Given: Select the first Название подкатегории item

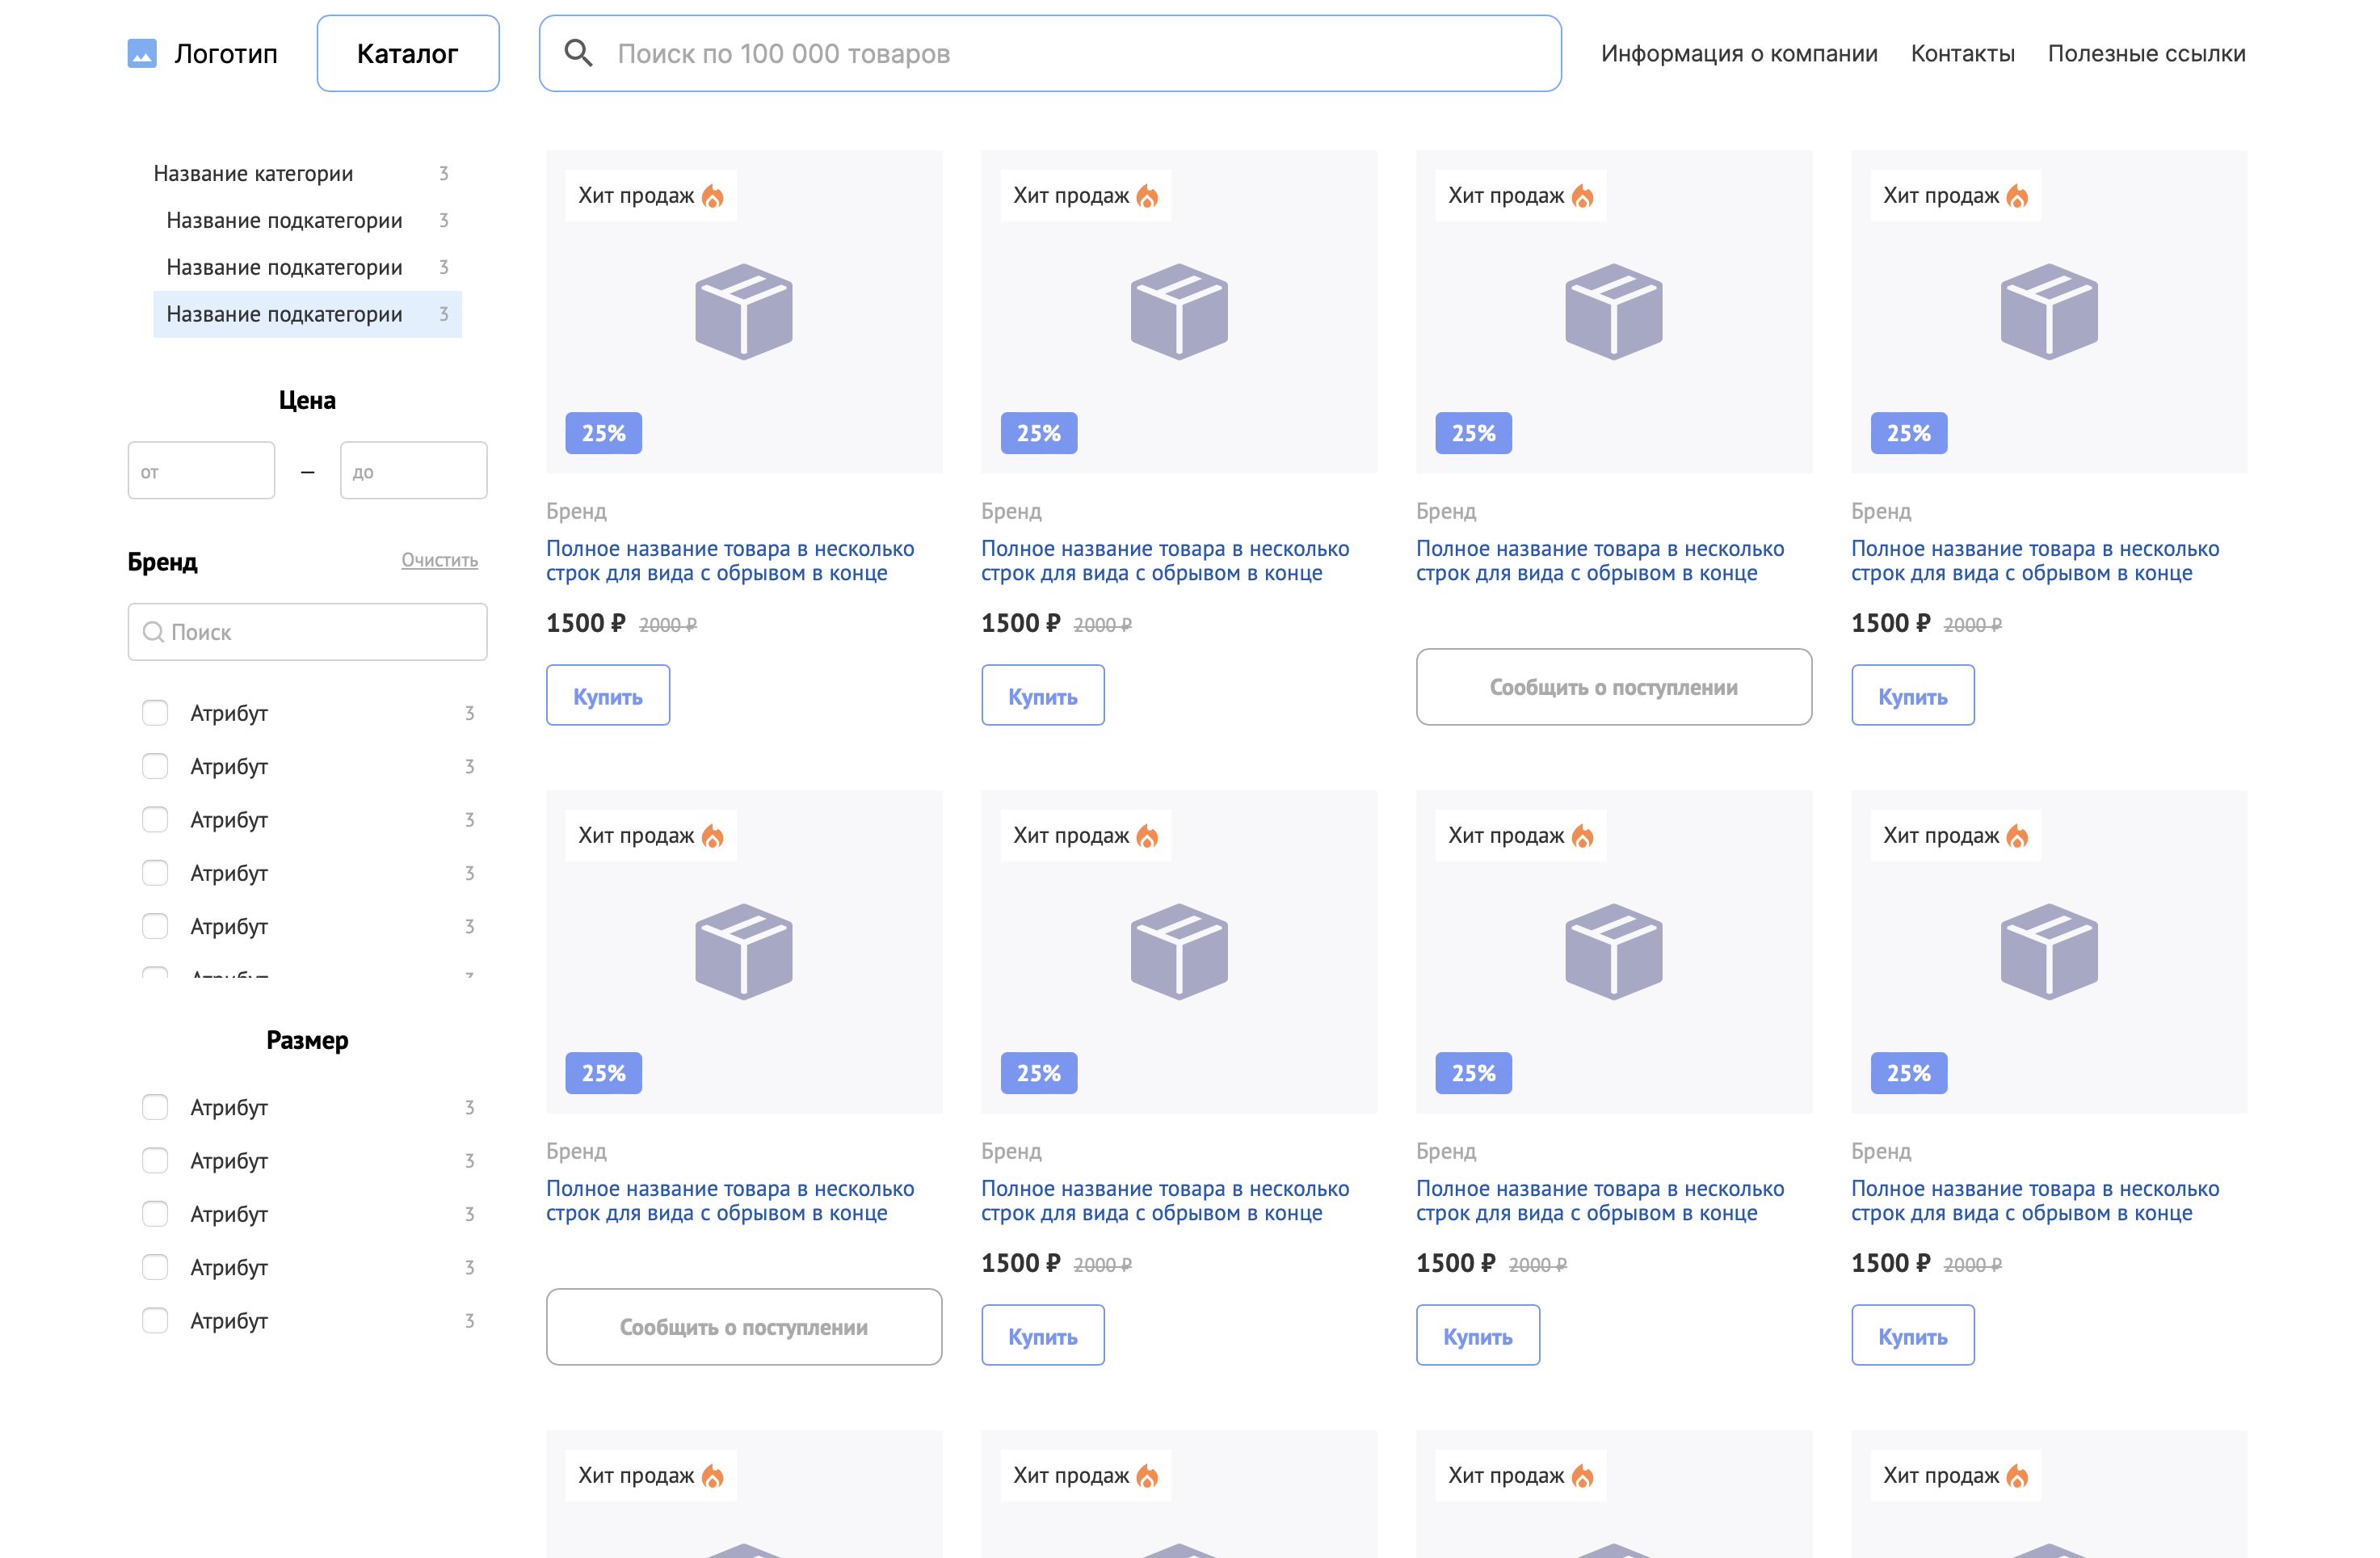Looking at the screenshot, I should point(307,220).
